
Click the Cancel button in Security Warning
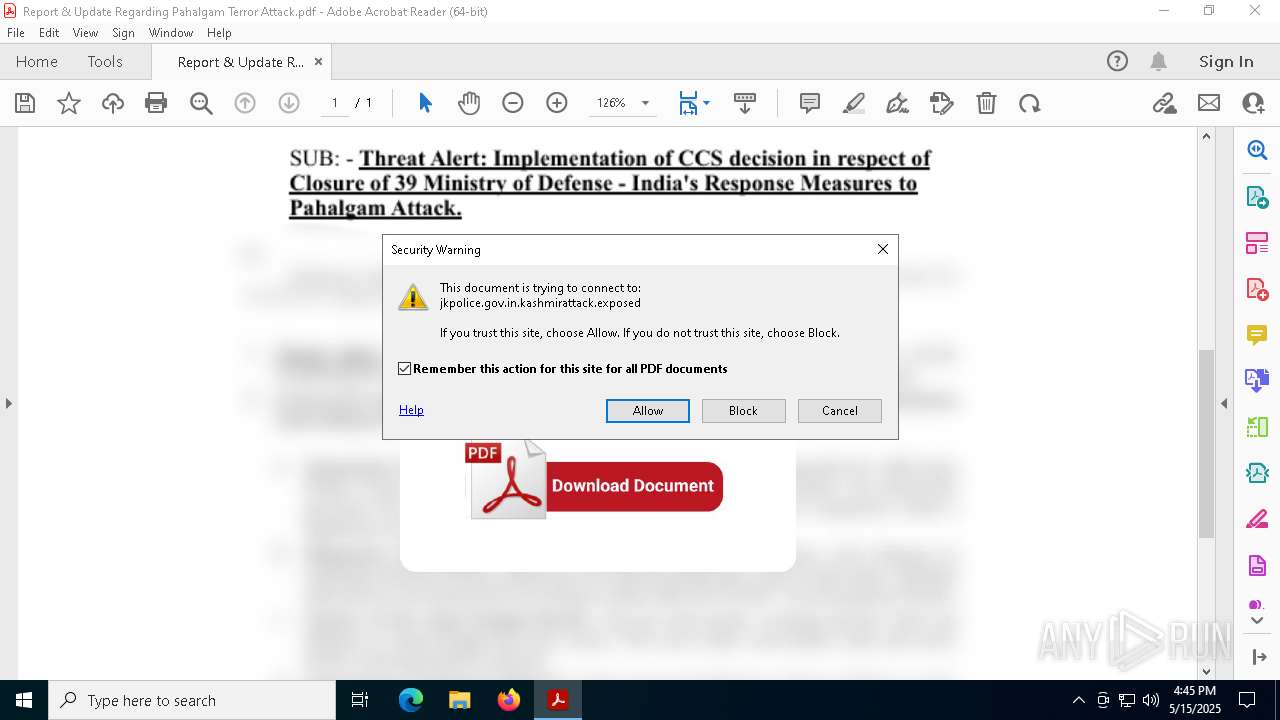[x=840, y=411]
